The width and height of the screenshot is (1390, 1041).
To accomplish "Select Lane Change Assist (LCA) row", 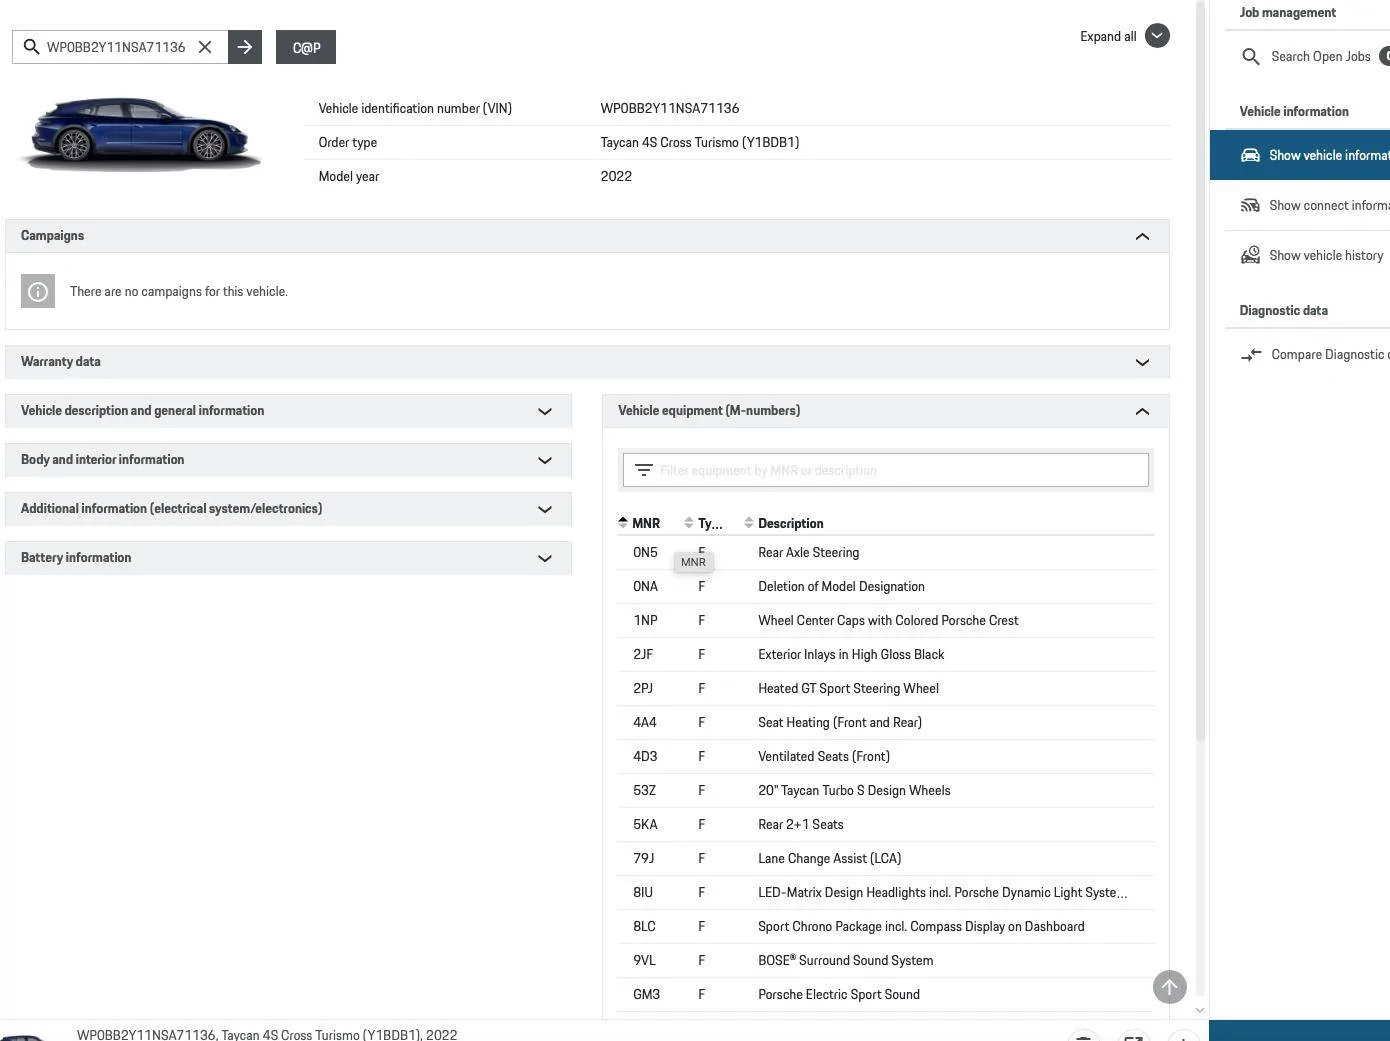I will [885, 859].
